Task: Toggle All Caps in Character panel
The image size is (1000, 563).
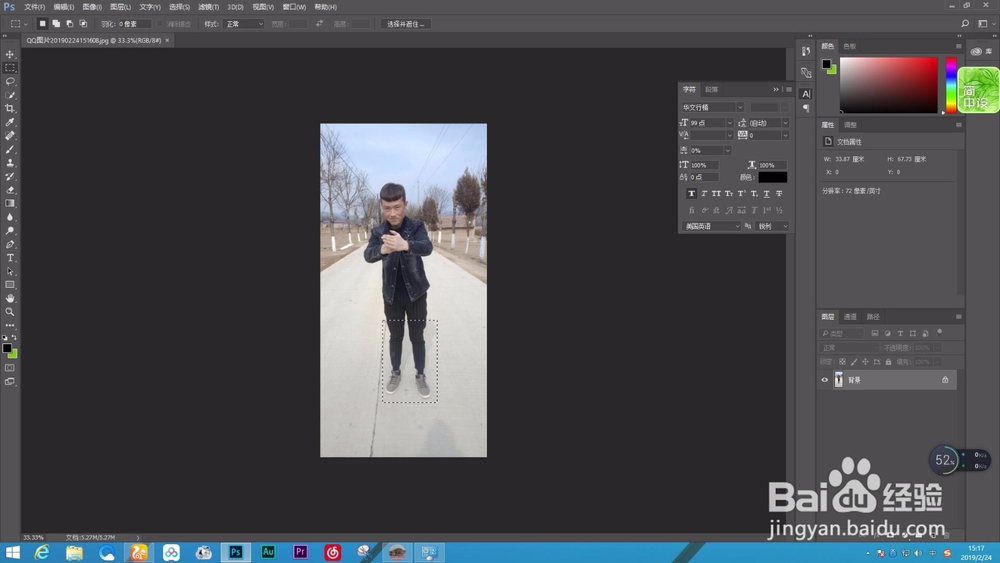Action: coord(716,193)
